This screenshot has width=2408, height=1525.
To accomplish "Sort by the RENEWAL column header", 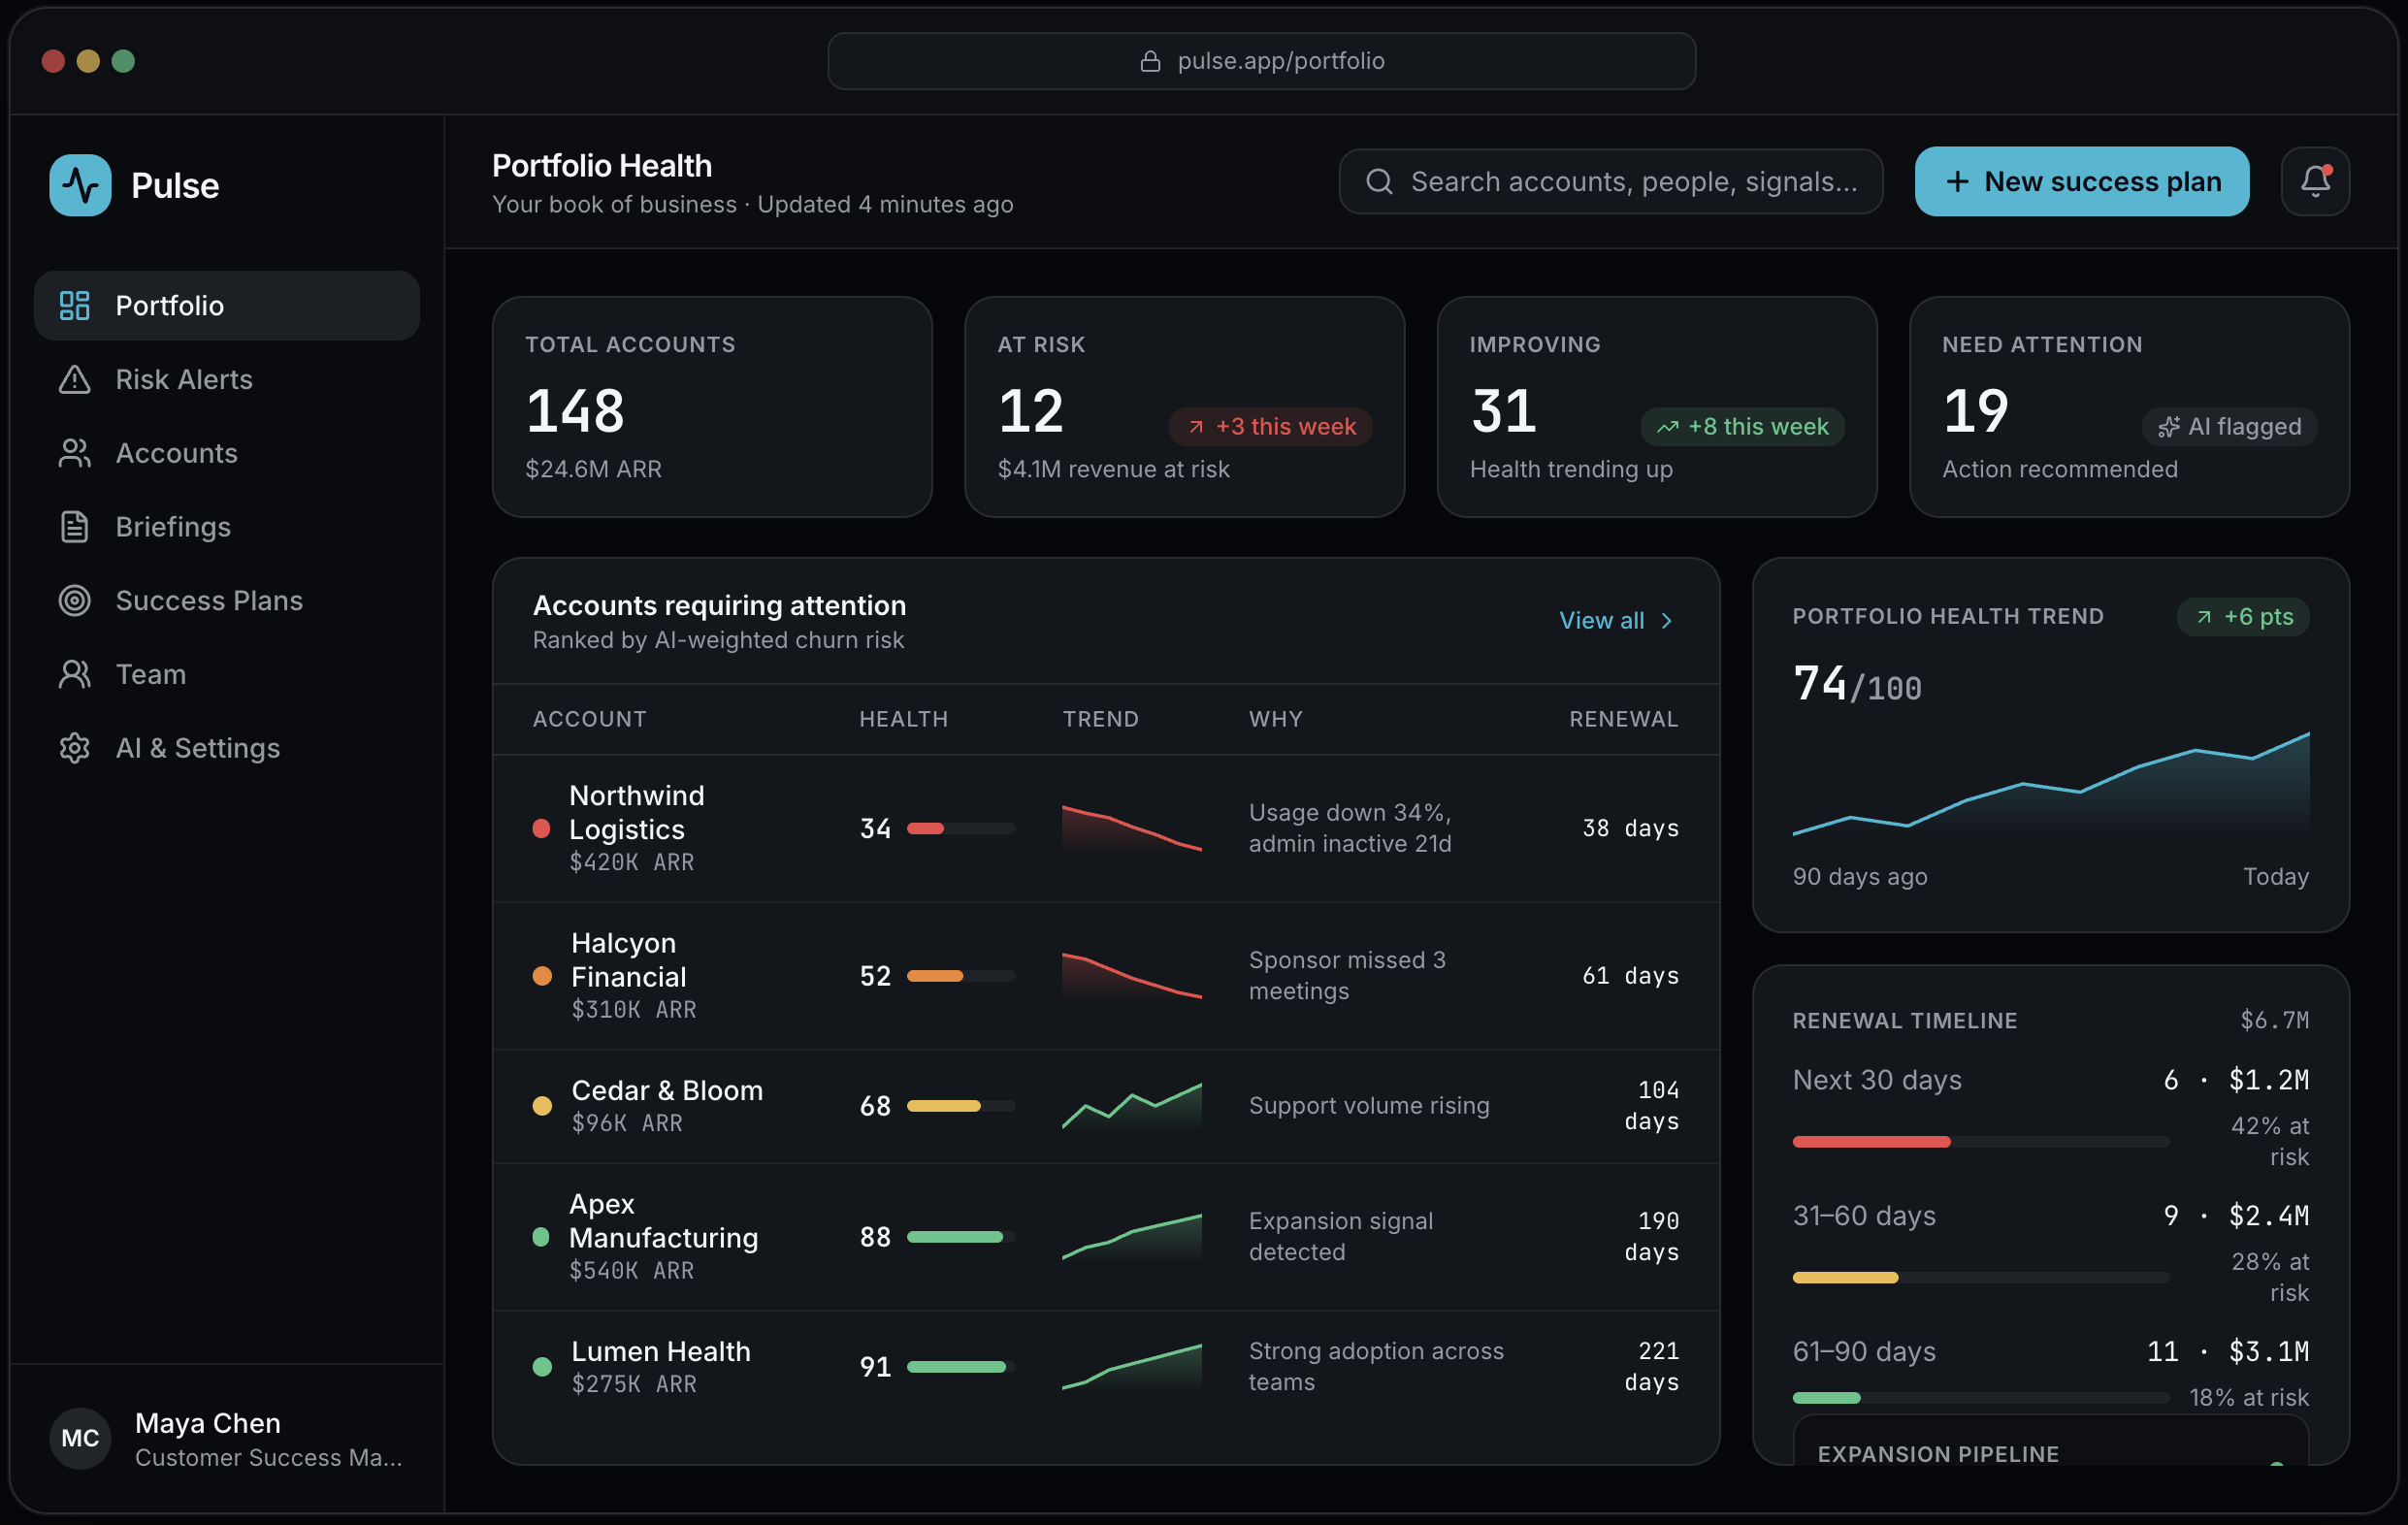I will (1624, 719).
